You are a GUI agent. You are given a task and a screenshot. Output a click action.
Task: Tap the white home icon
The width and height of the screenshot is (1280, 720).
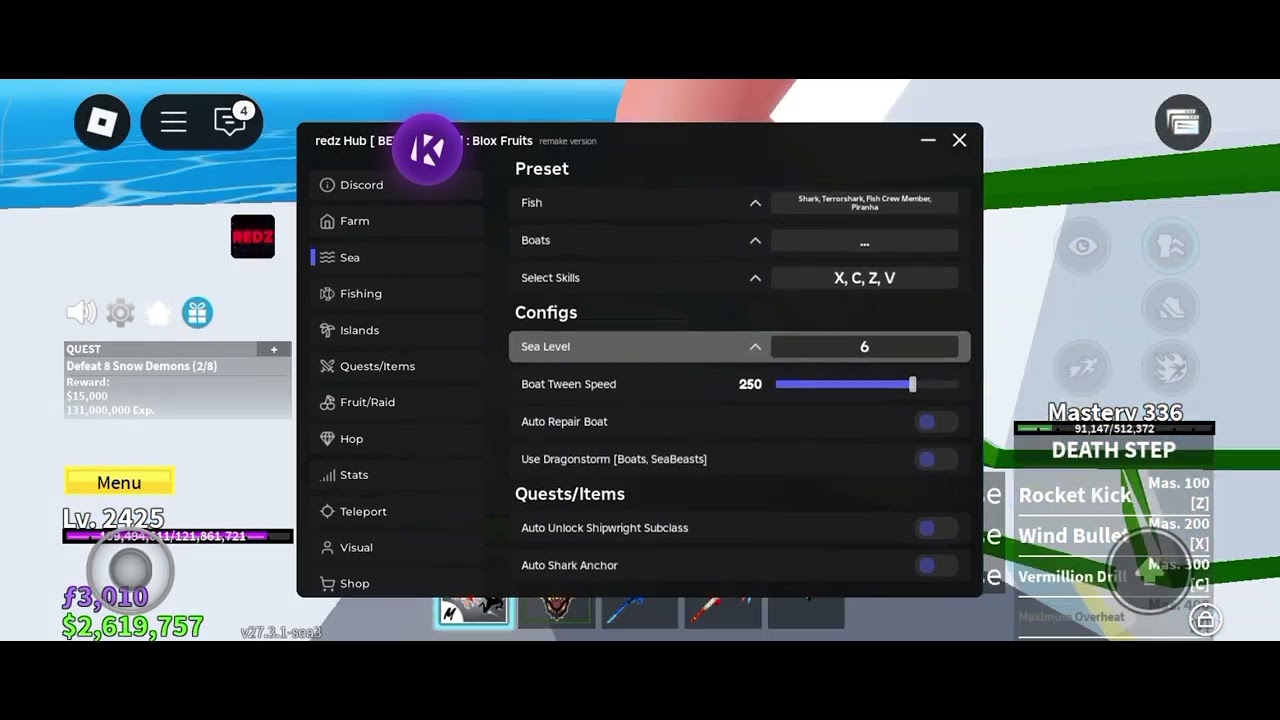tap(158, 313)
